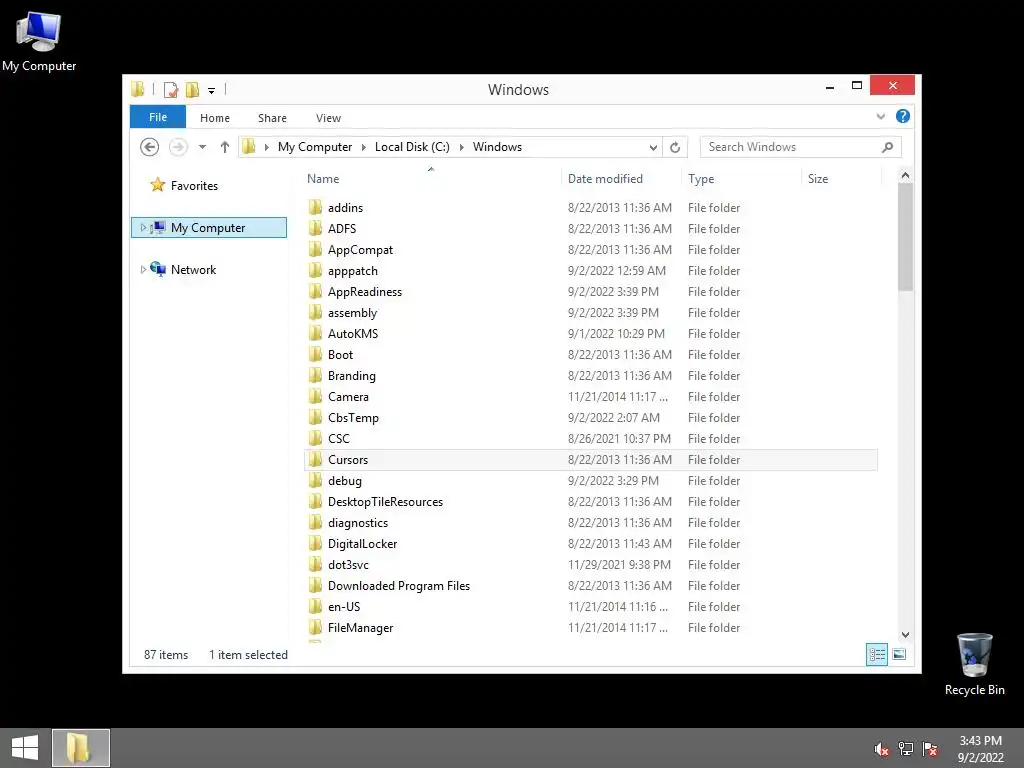Open the Action Center flag tray icon

(930, 749)
